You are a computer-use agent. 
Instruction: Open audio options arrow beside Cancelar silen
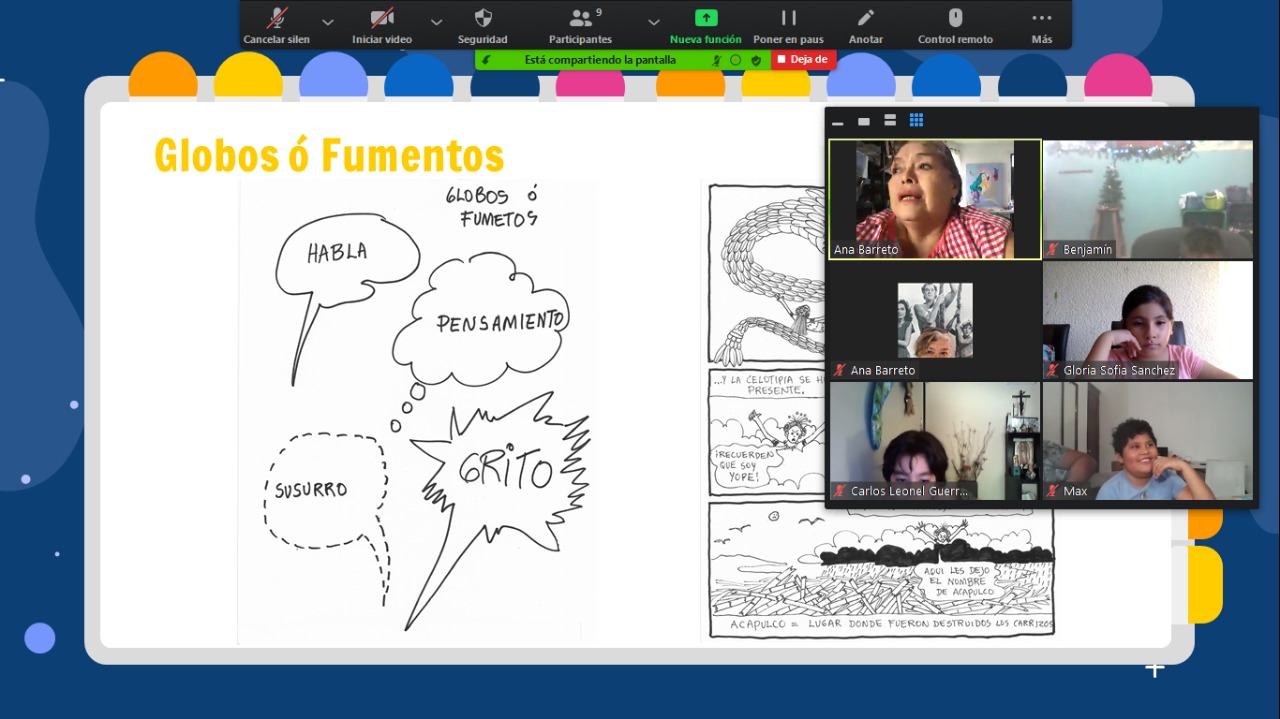pyautogui.click(x=328, y=21)
